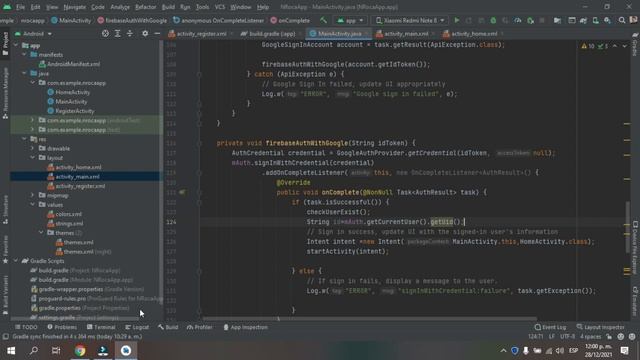Toggle the Build Variants sidebar button
Screen dimensions: 640x360
click(5, 296)
